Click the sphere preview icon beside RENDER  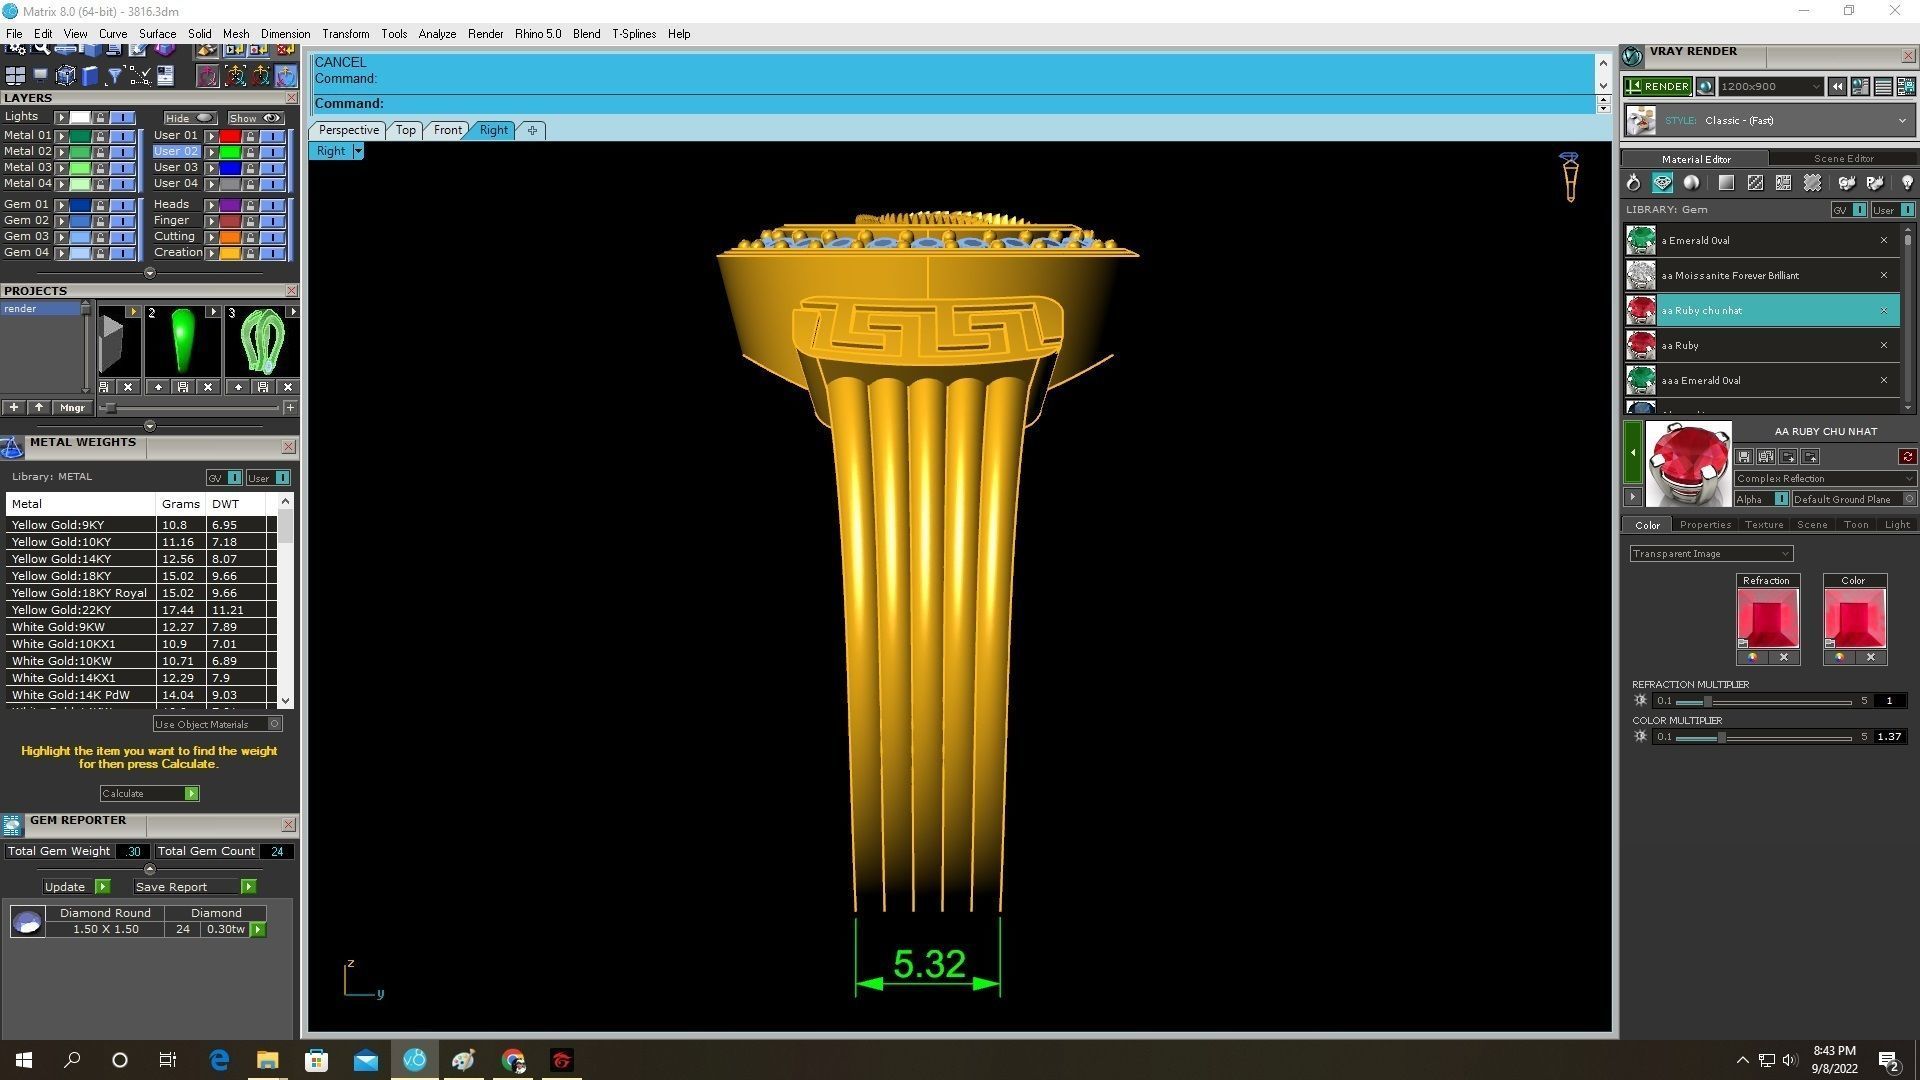coord(1705,87)
